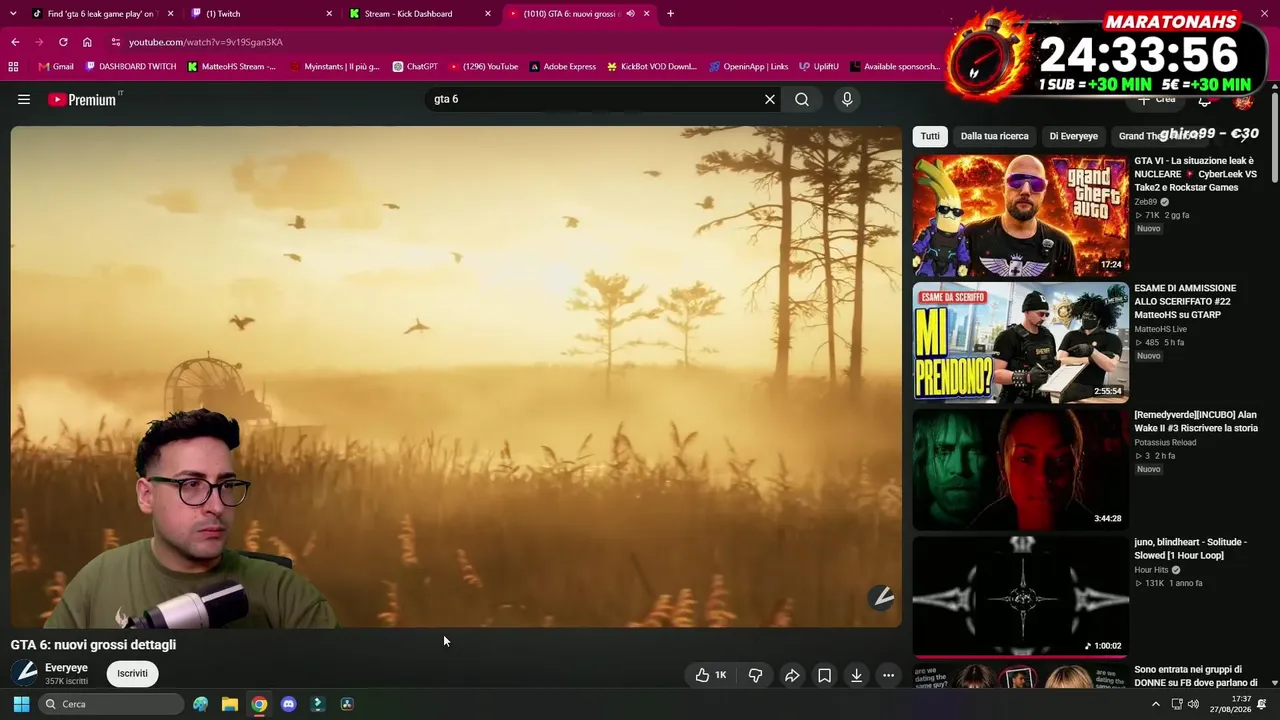Viewport: 1280px width, 720px height.
Task: Switch to the 'Stream - Kick Dashboard' tab
Action: click(417, 14)
